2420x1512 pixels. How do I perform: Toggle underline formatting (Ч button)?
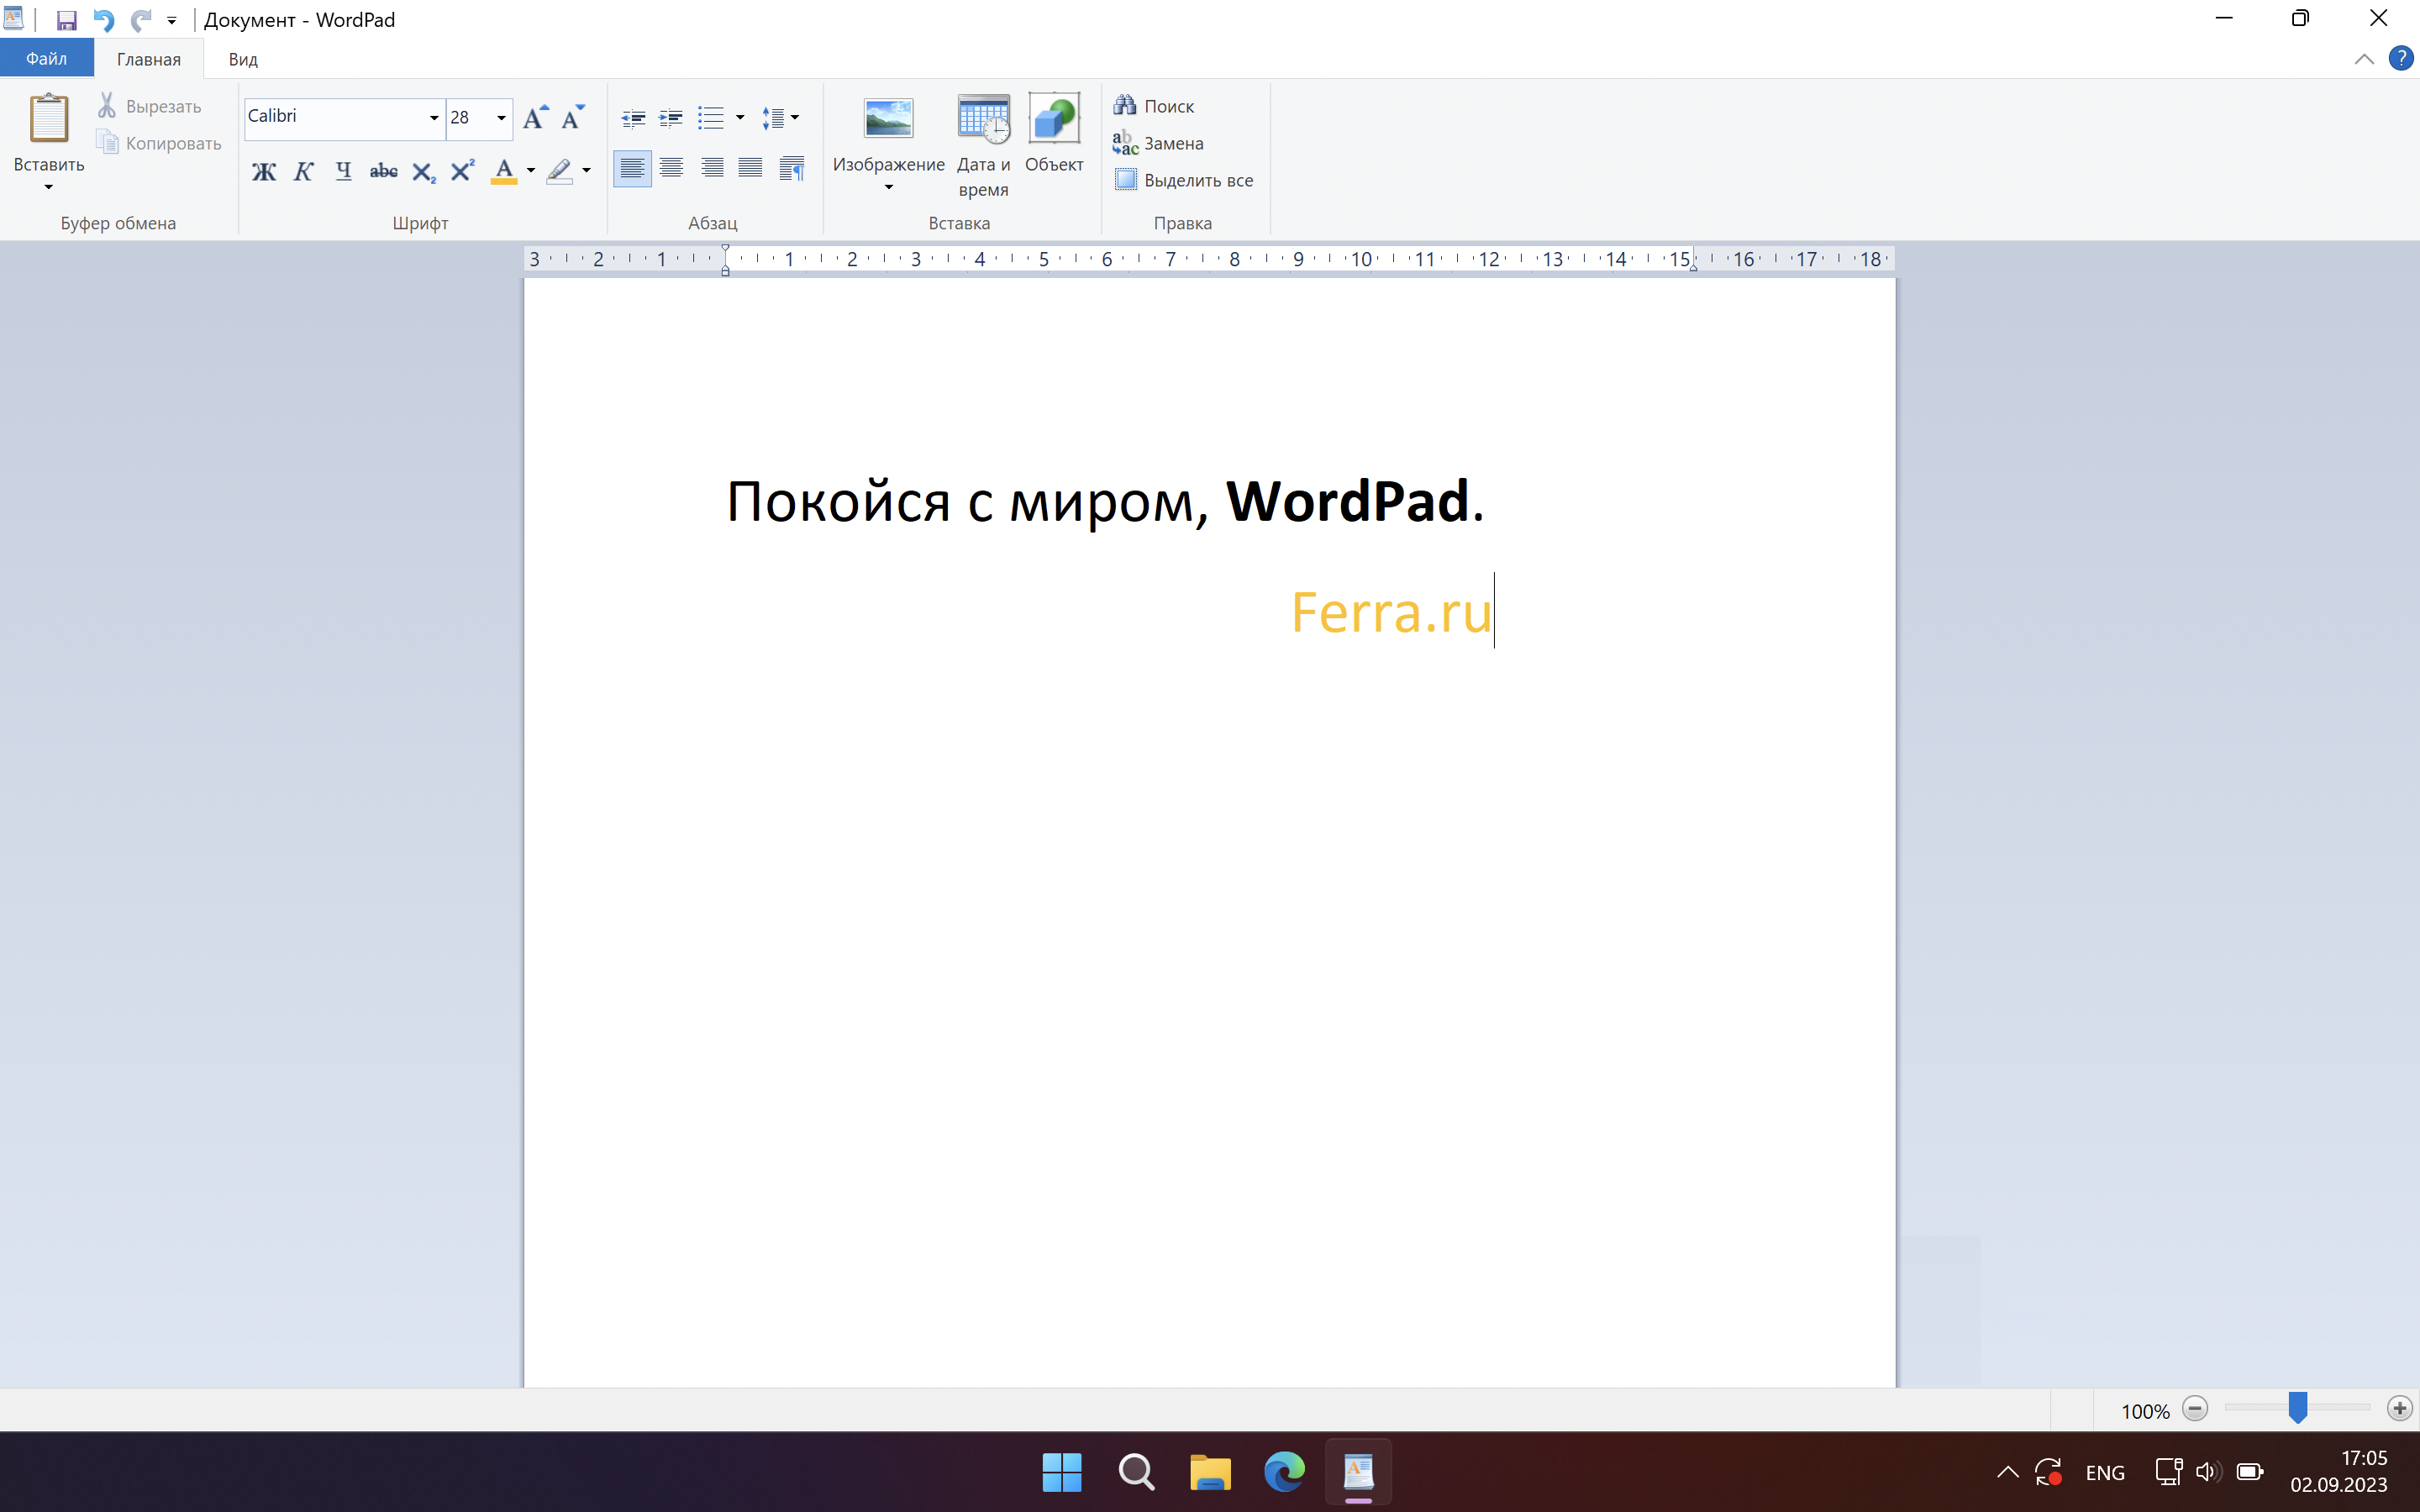tap(343, 171)
